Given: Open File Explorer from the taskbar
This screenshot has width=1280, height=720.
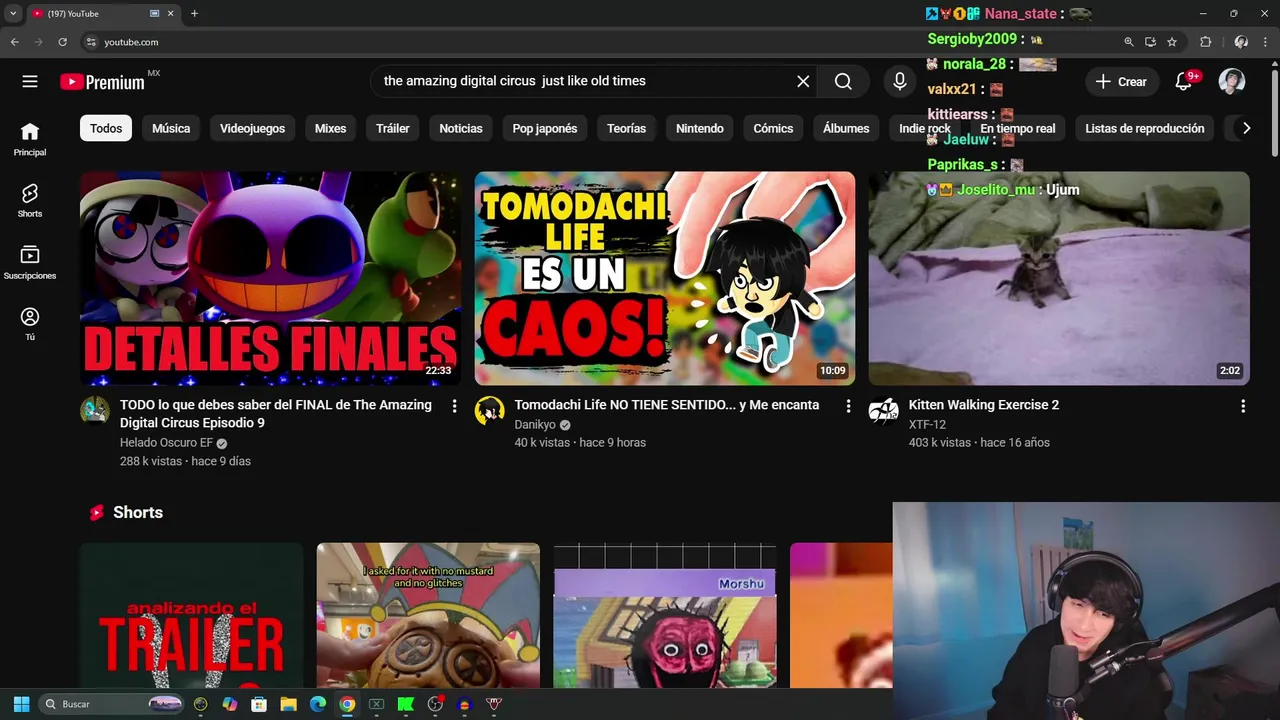Looking at the screenshot, I should (x=288, y=704).
